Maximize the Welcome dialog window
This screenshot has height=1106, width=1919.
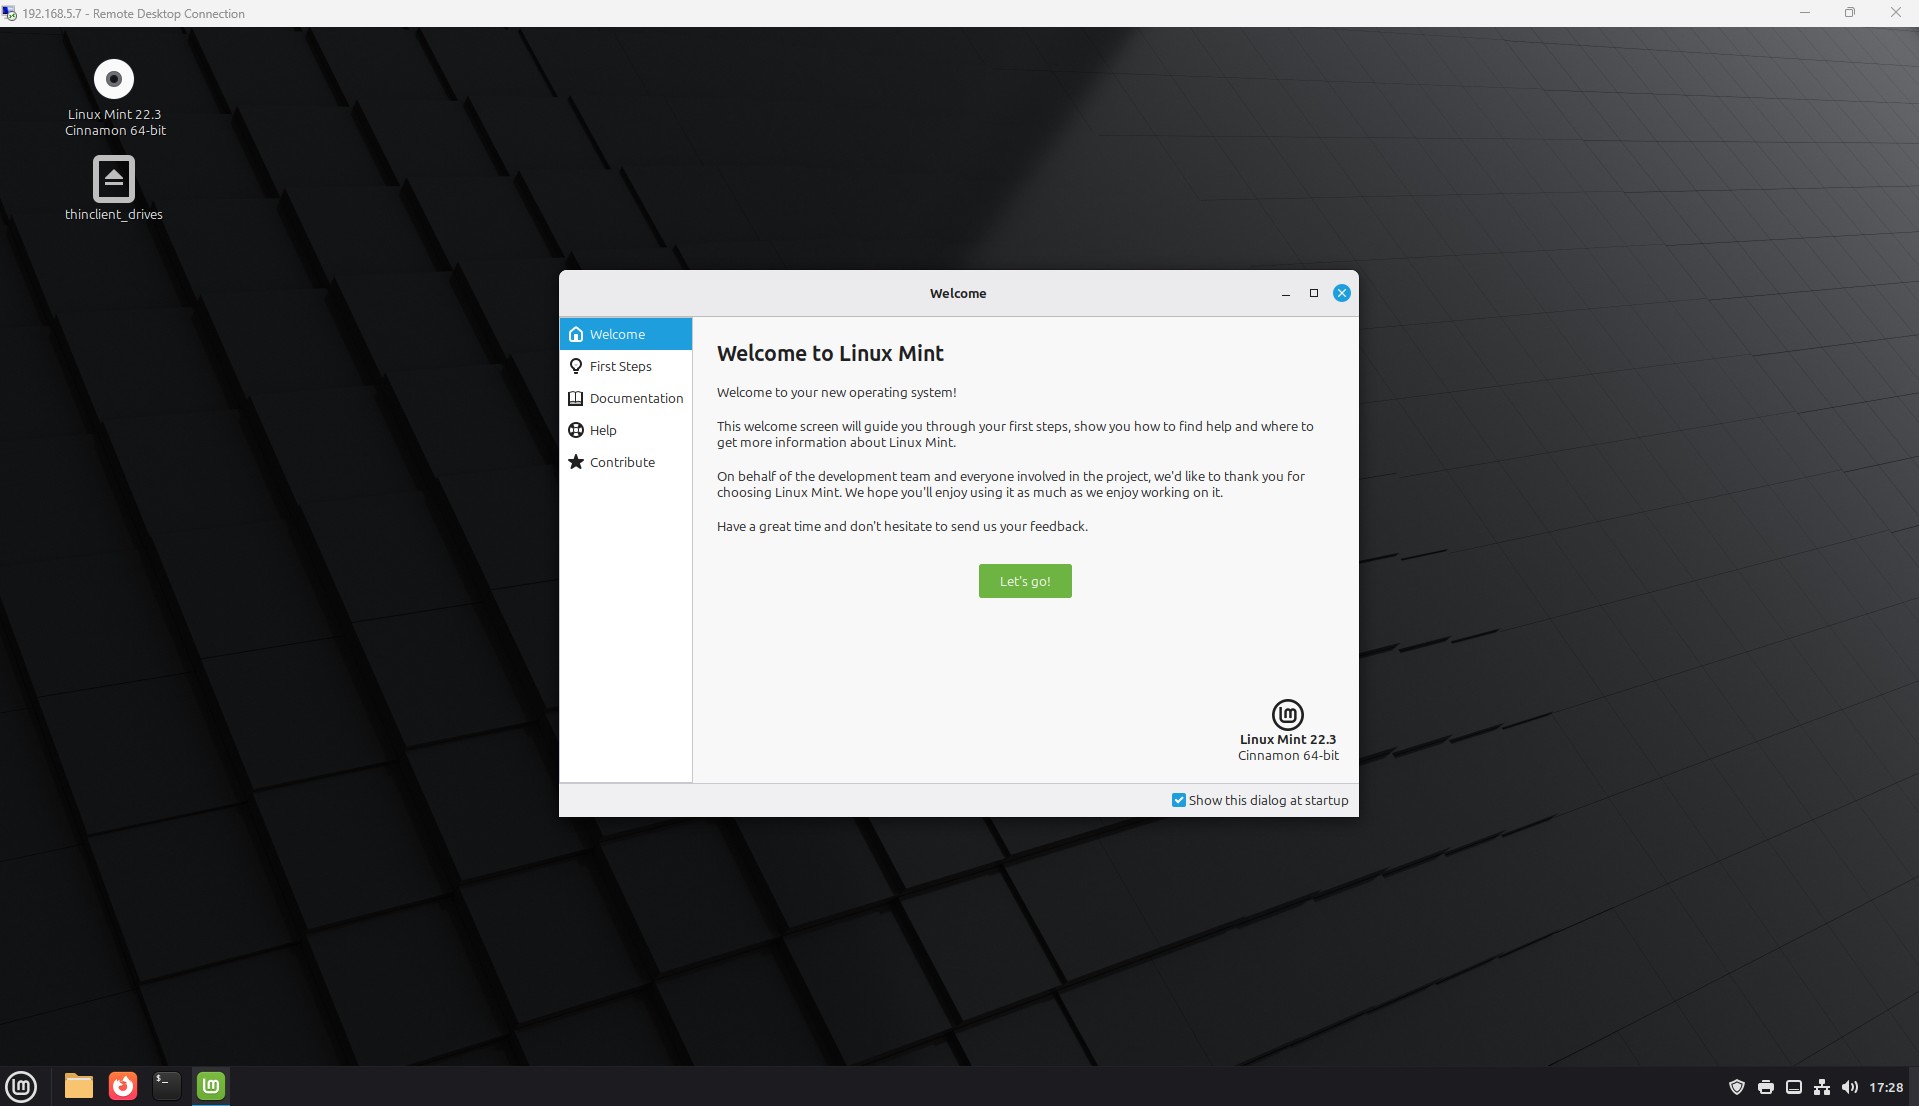click(1314, 293)
